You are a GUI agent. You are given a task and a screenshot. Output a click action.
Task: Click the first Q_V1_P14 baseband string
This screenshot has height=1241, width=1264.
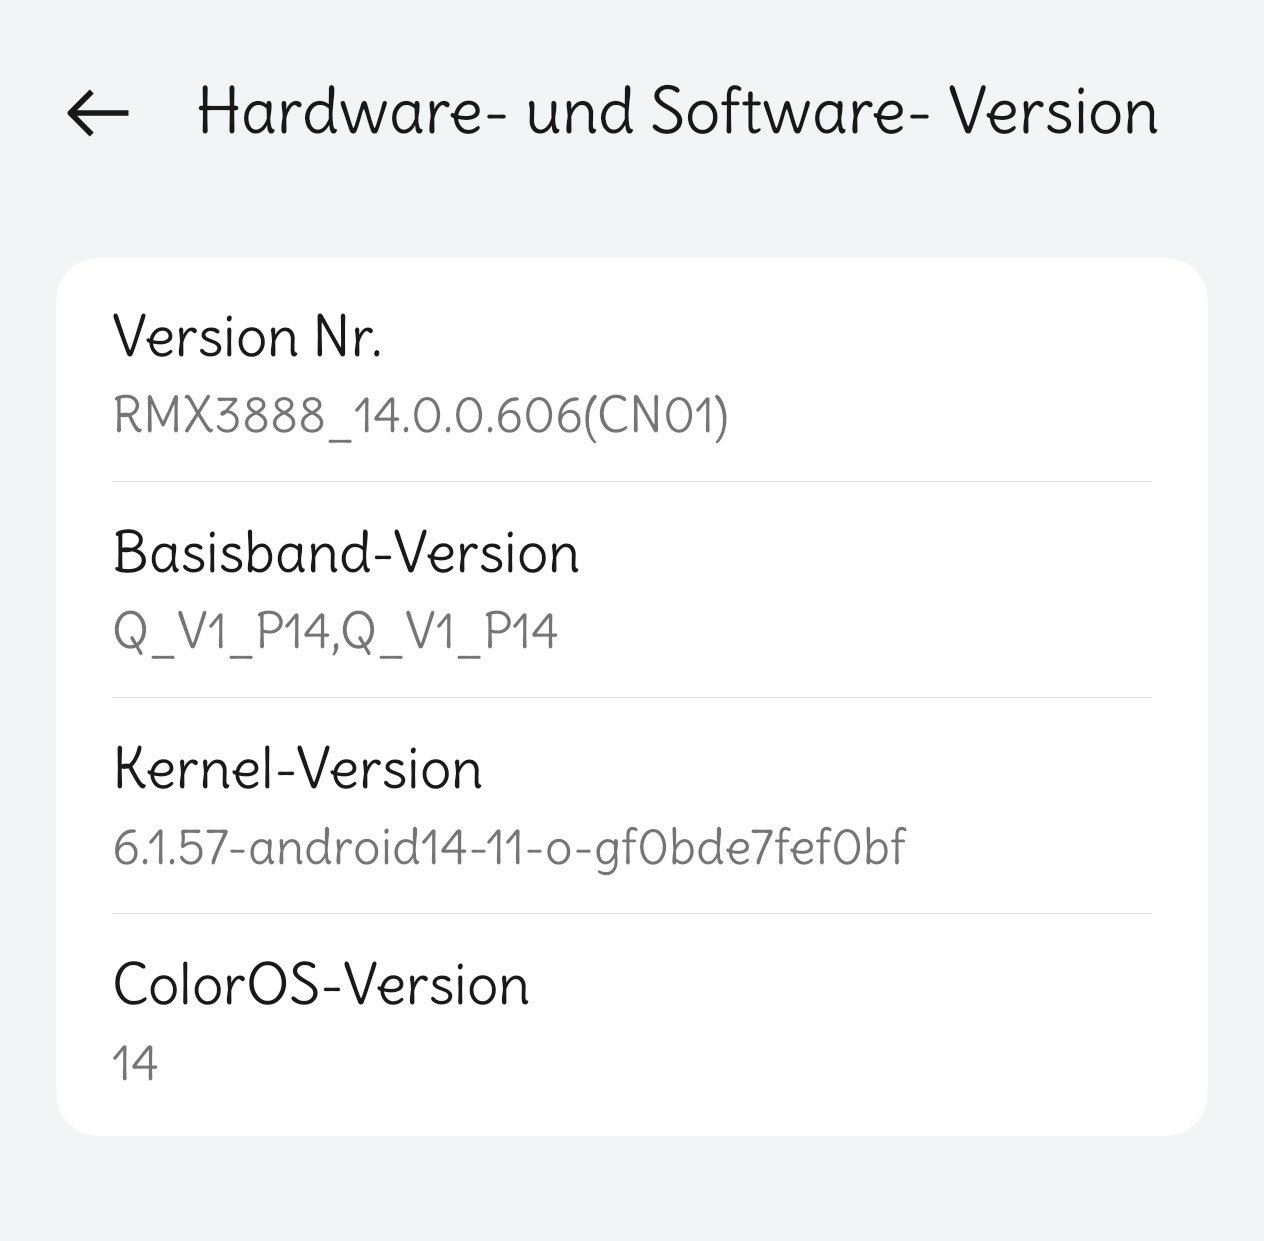pos(220,632)
